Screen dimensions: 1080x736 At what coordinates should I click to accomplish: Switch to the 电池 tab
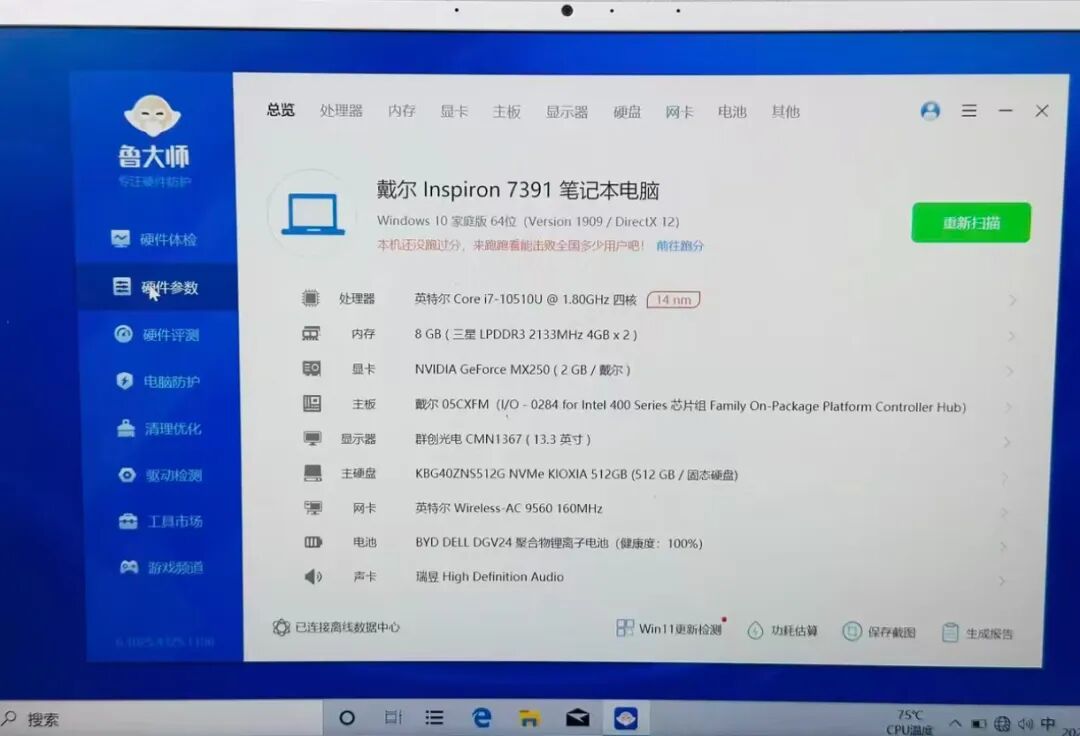(x=732, y=112)
